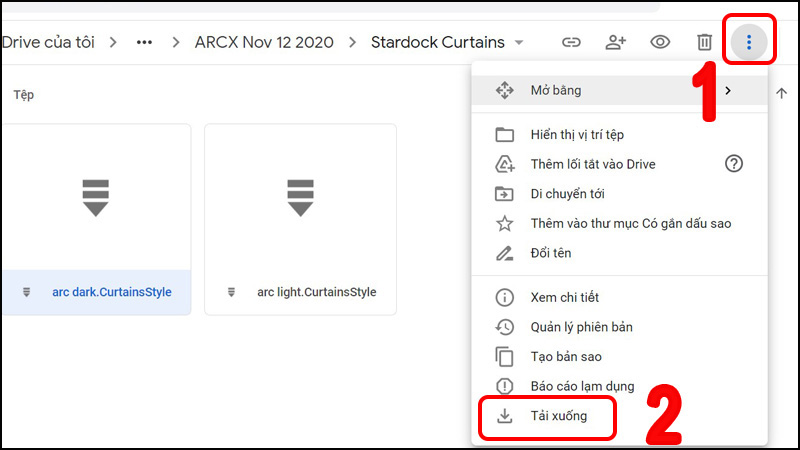Click the breadcrumb ellipsis for hidden folders
Viewport: 800px width, 450px height.
click(144, 42)
